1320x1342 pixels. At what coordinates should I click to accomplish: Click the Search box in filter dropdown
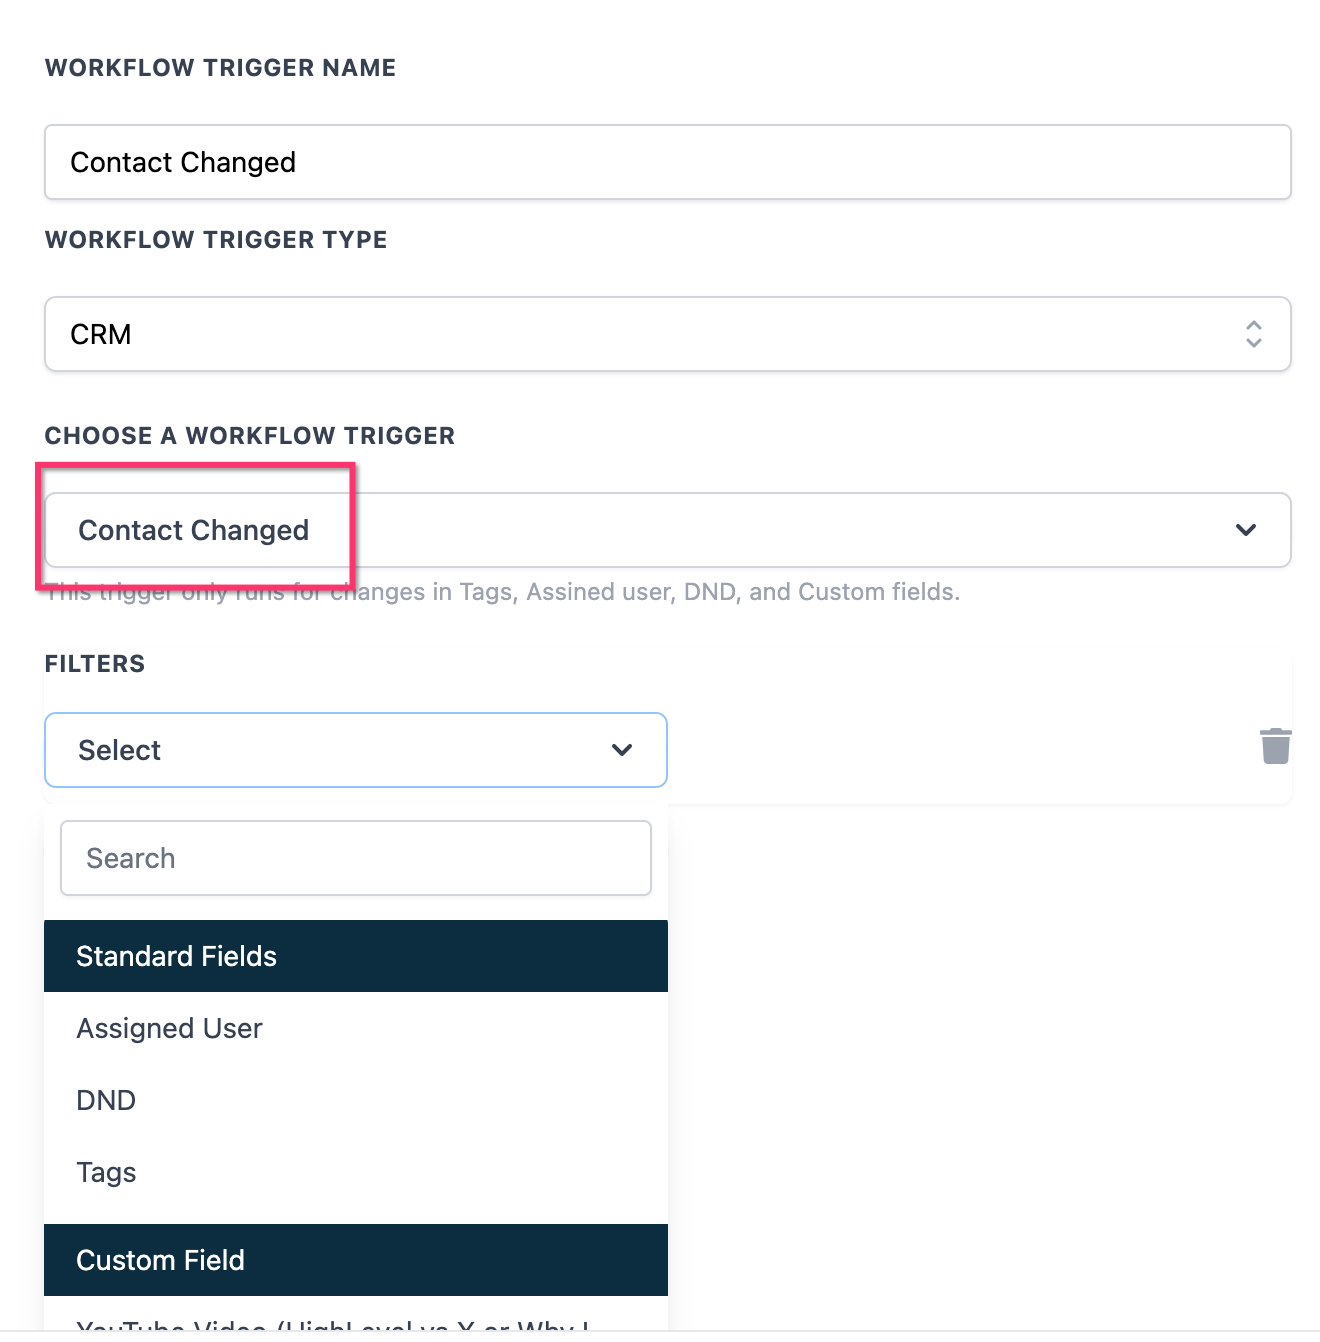tap(355, 858)
